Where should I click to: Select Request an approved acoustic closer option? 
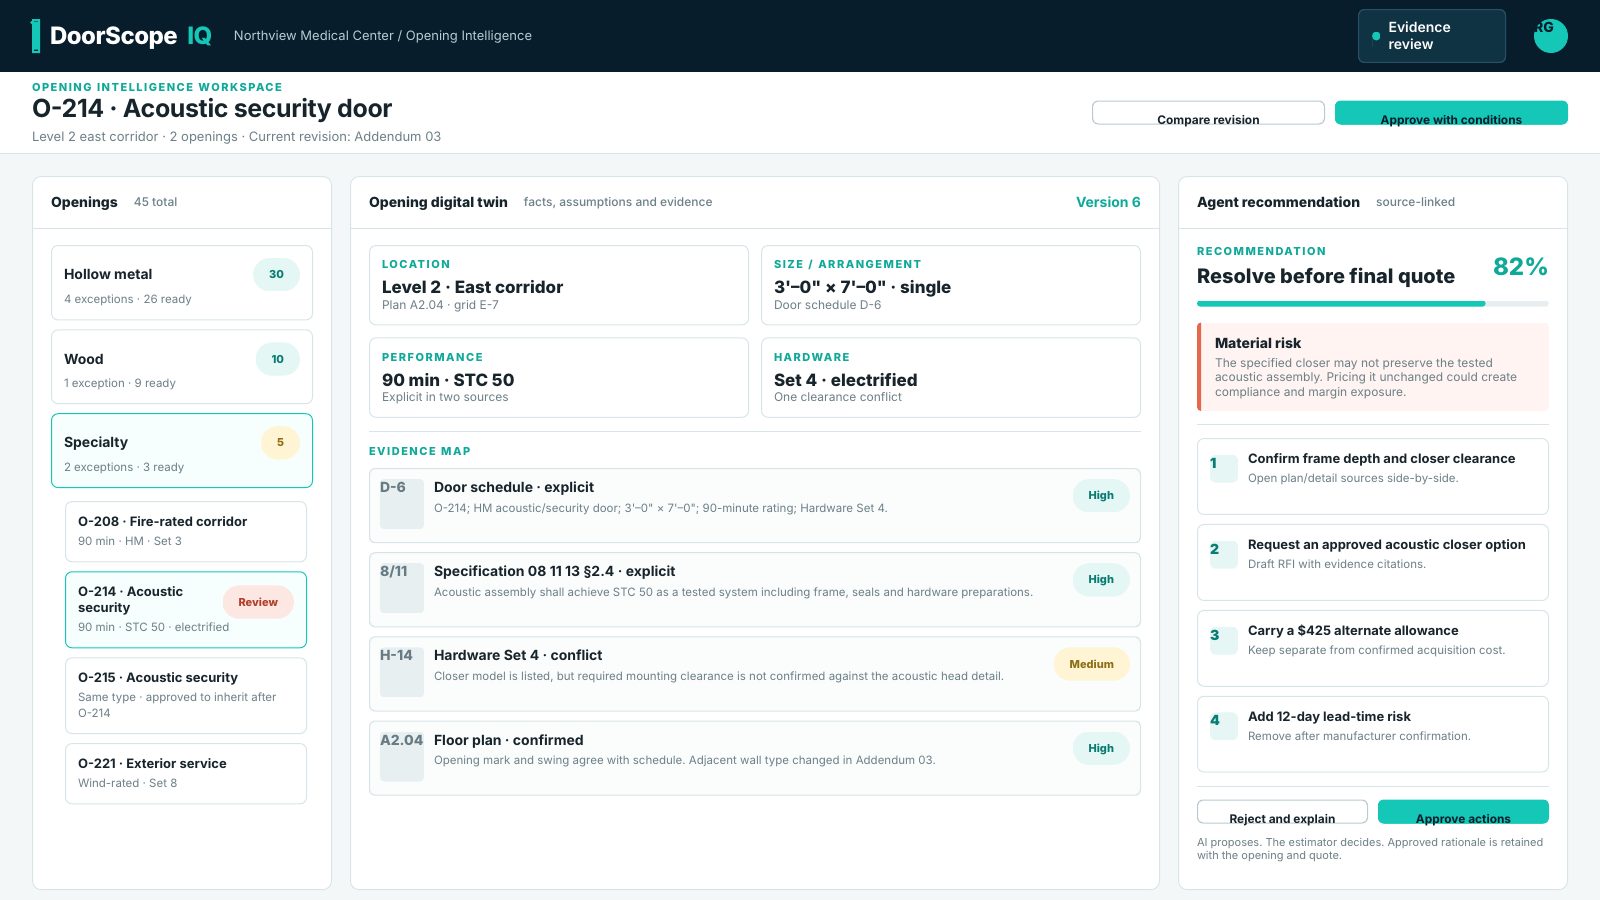[1373, 562]
